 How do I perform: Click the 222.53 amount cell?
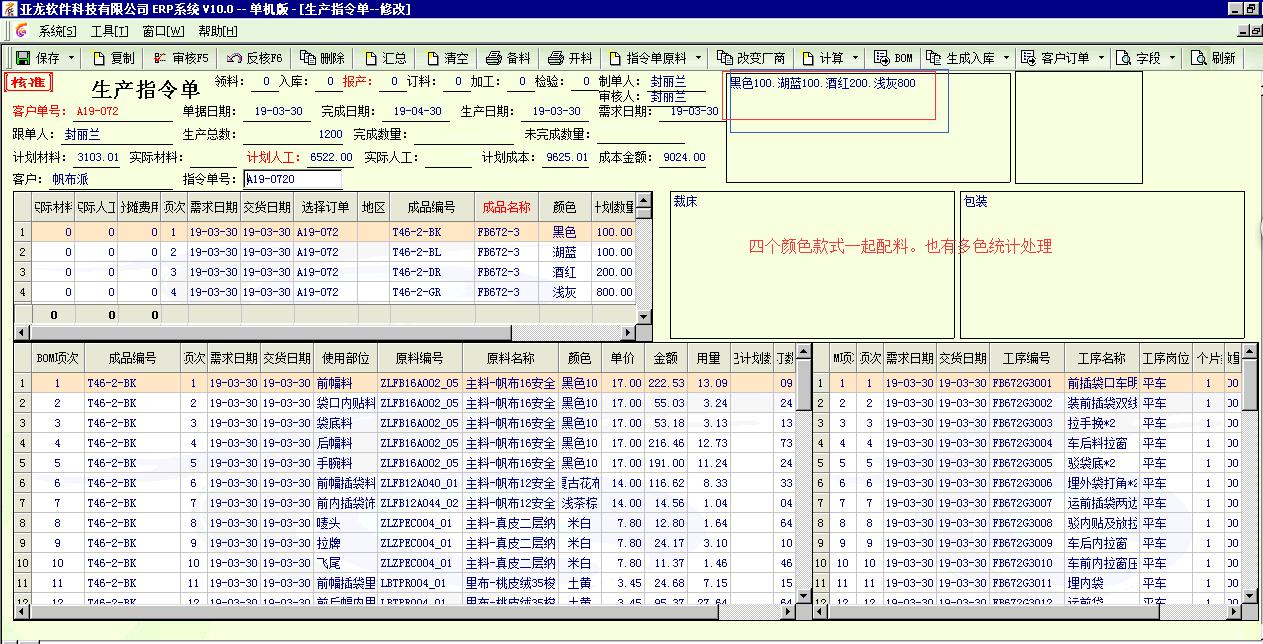click(x=665, y=383)
